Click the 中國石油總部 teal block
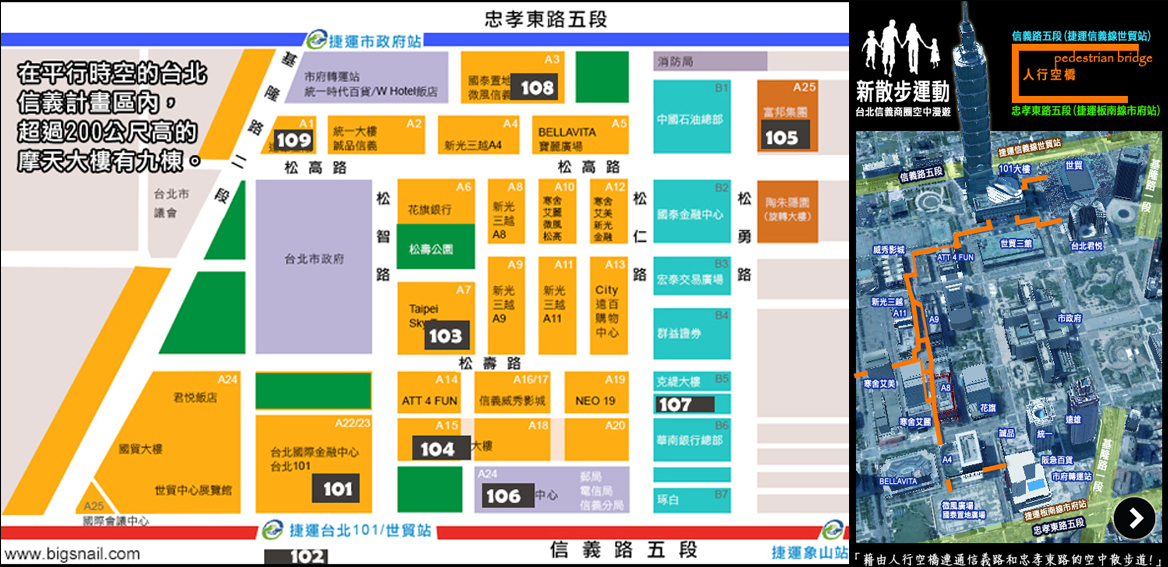Screen dimensions: 1168x567 click(x=690, y=119)
